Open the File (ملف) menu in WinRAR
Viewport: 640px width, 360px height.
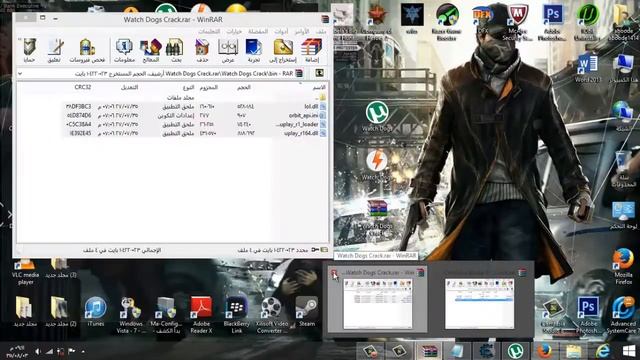coord(321,31)
